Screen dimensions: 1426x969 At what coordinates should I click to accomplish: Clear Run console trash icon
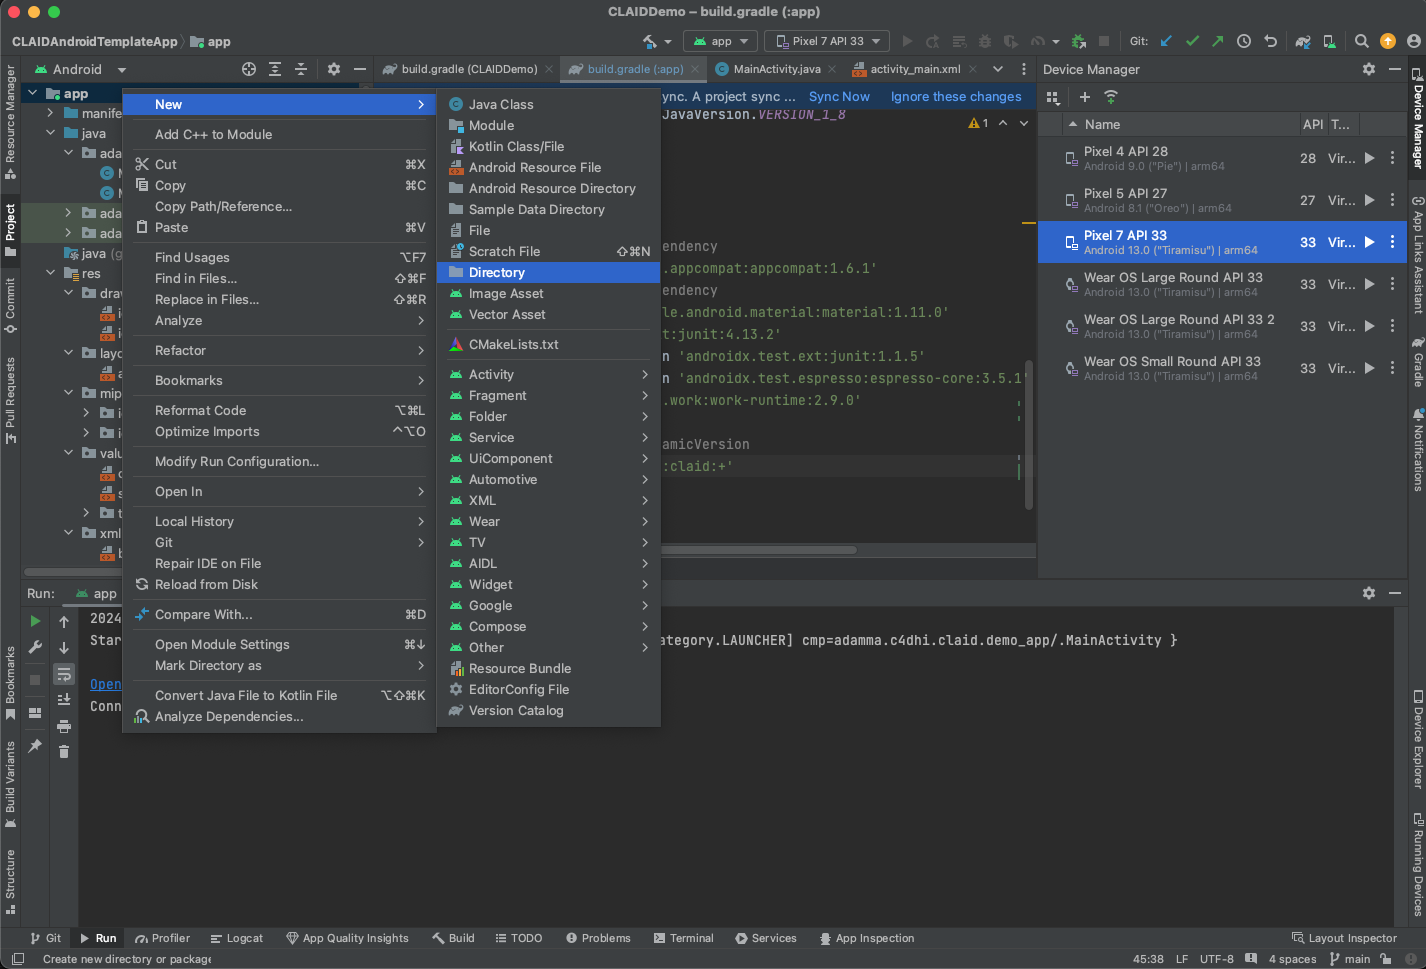click(x=64, y=751)
